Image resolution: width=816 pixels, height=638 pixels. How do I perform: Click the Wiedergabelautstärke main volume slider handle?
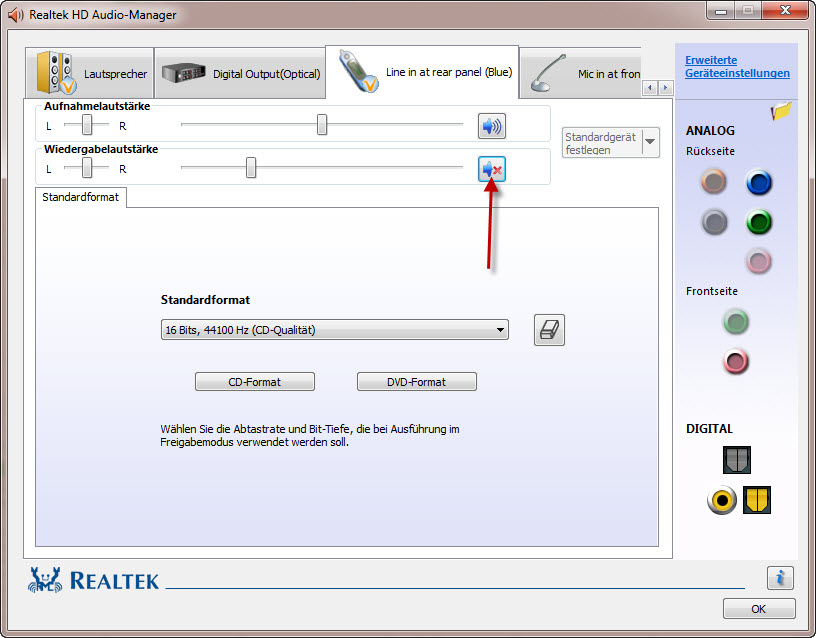251,168
